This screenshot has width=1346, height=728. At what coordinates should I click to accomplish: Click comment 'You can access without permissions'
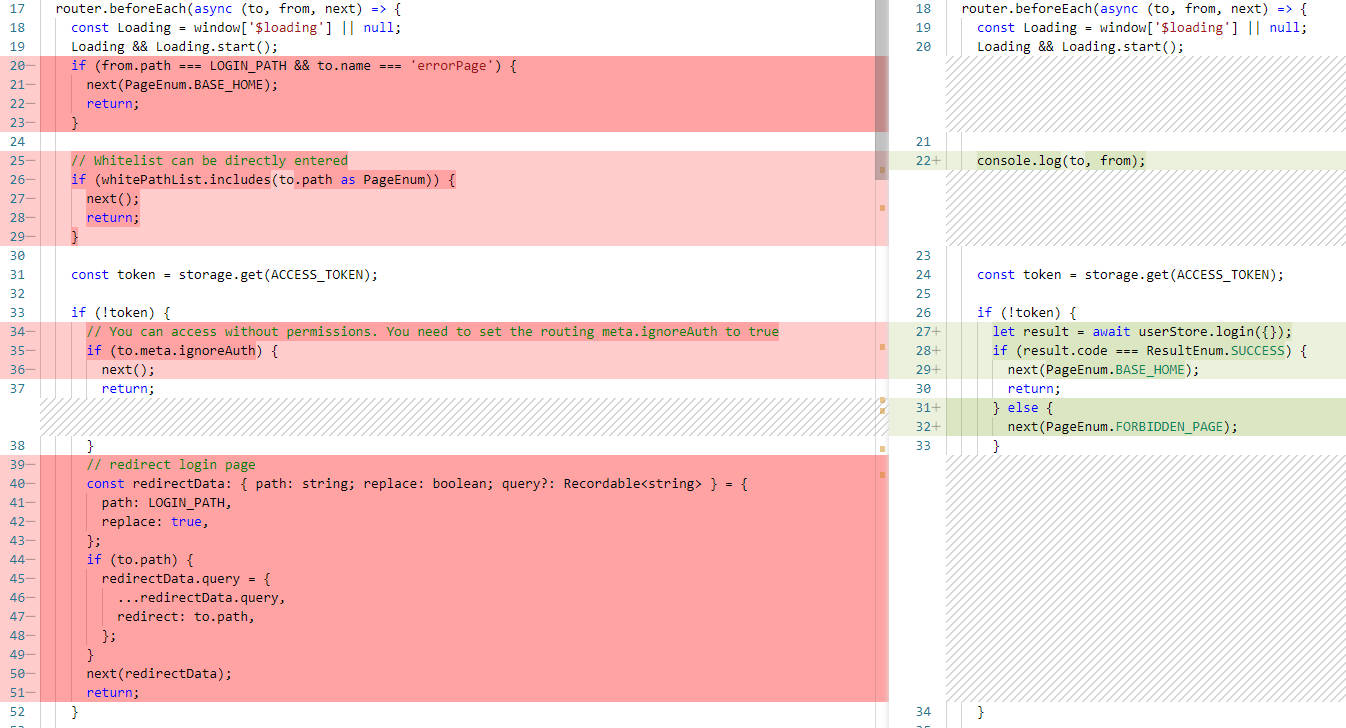point(432,331)
